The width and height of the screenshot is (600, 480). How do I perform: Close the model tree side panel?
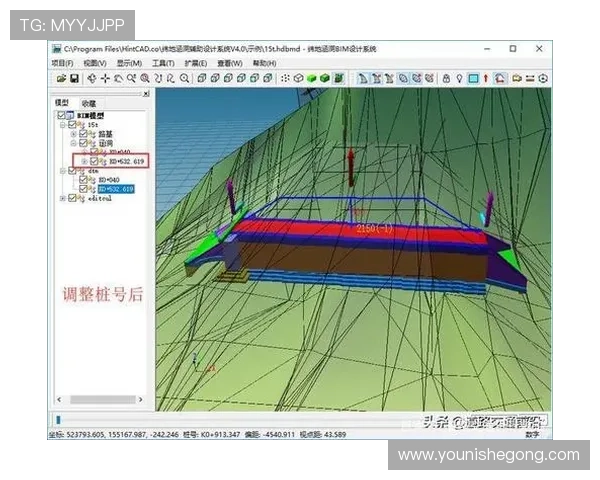(146, 94)
